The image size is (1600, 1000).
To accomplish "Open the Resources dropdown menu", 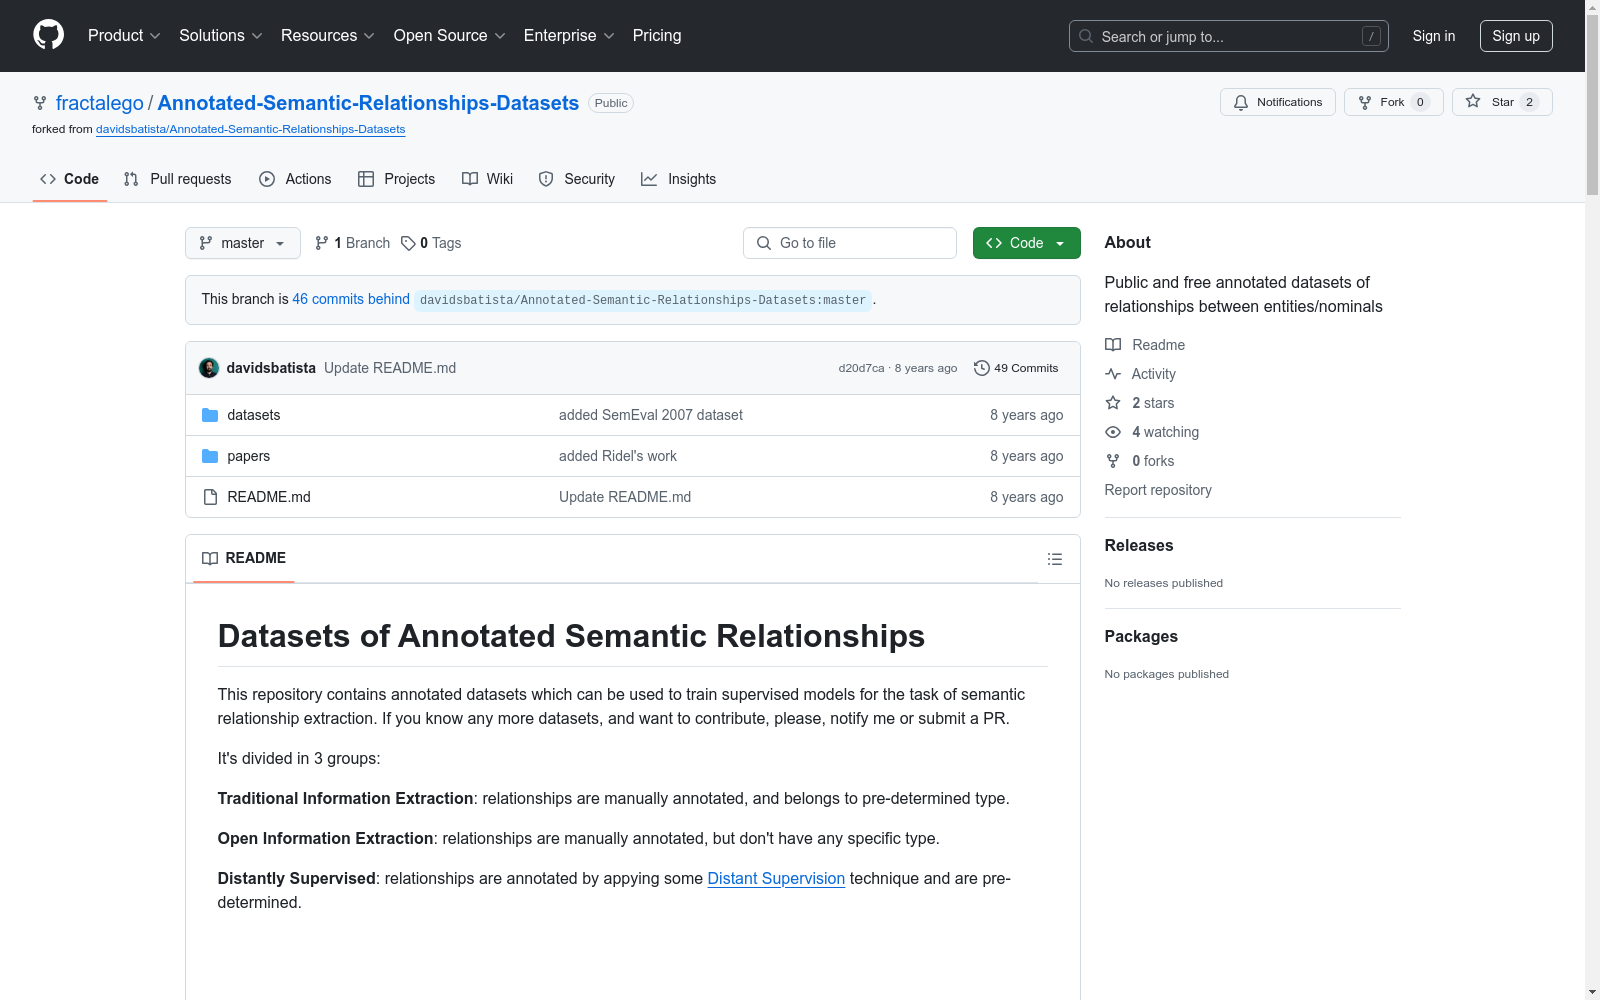I will click(328, 35).
